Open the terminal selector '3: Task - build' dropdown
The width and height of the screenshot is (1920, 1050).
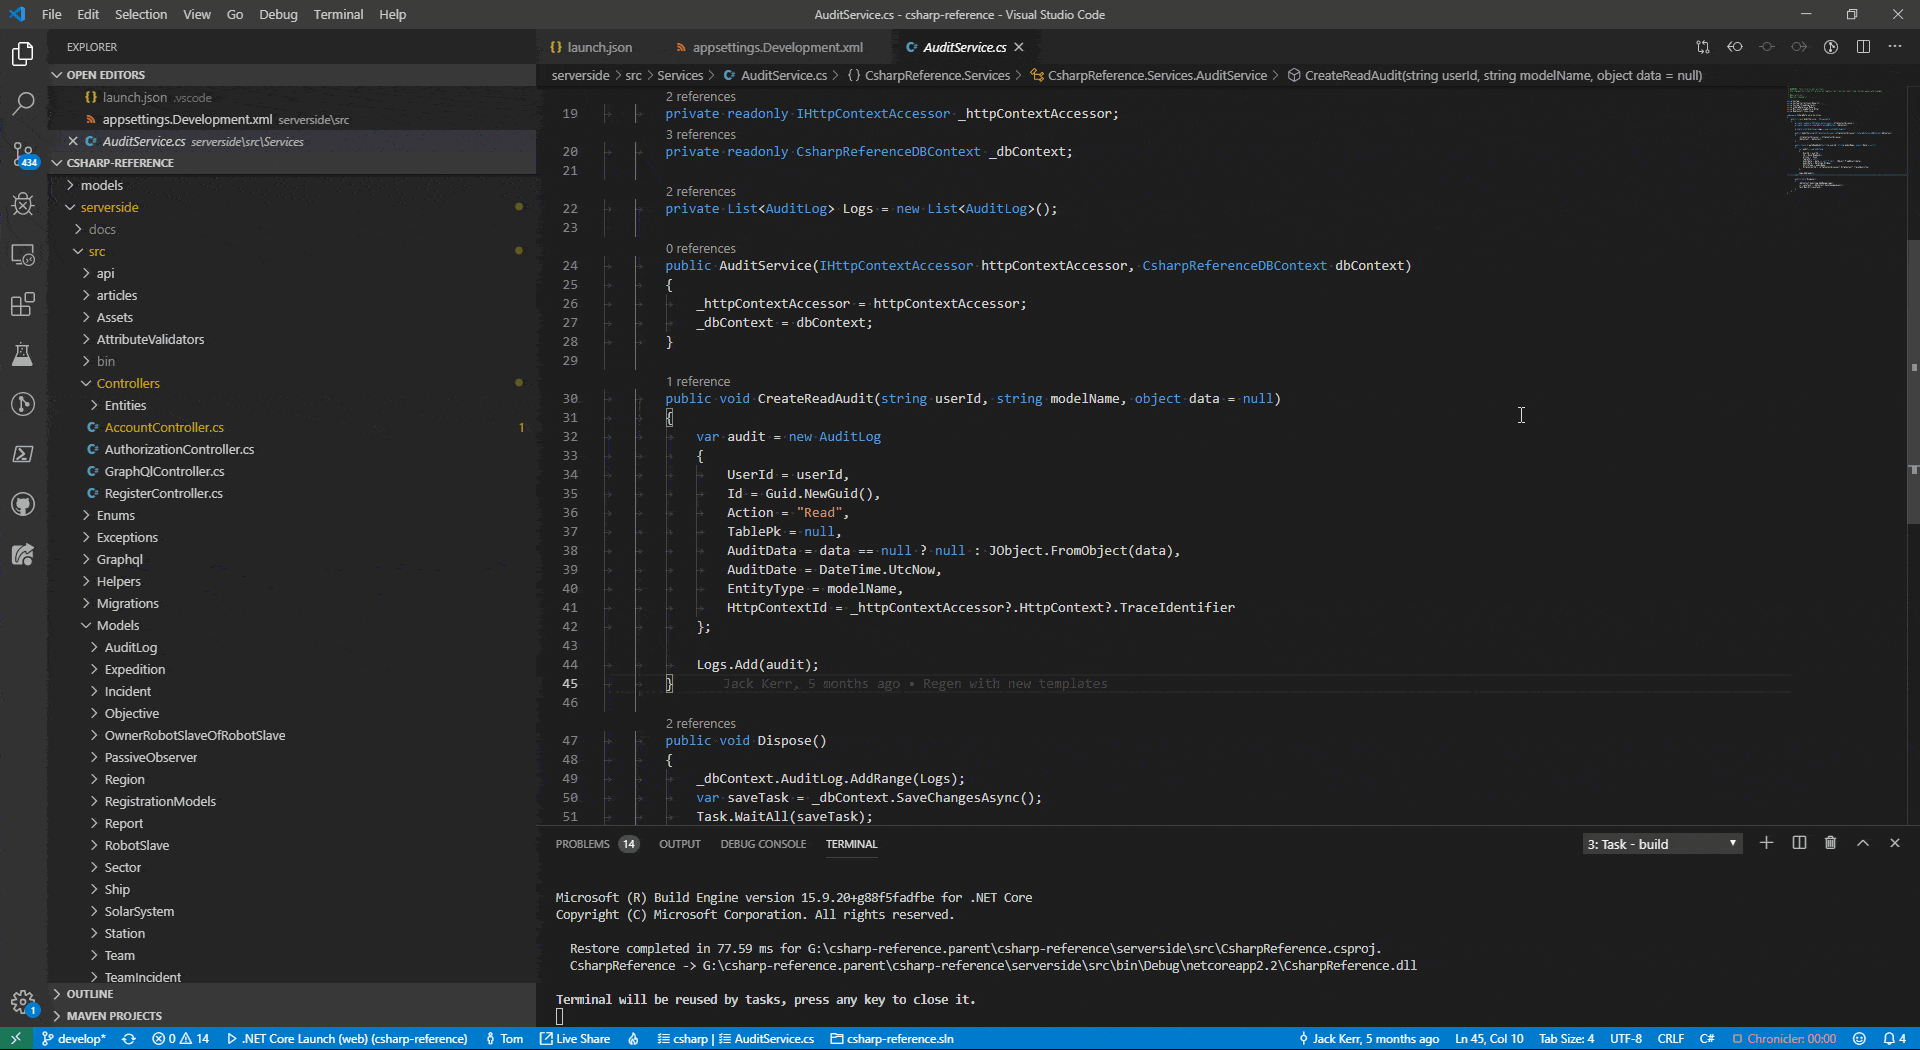pyautogui.click(x=1662, y=844)
